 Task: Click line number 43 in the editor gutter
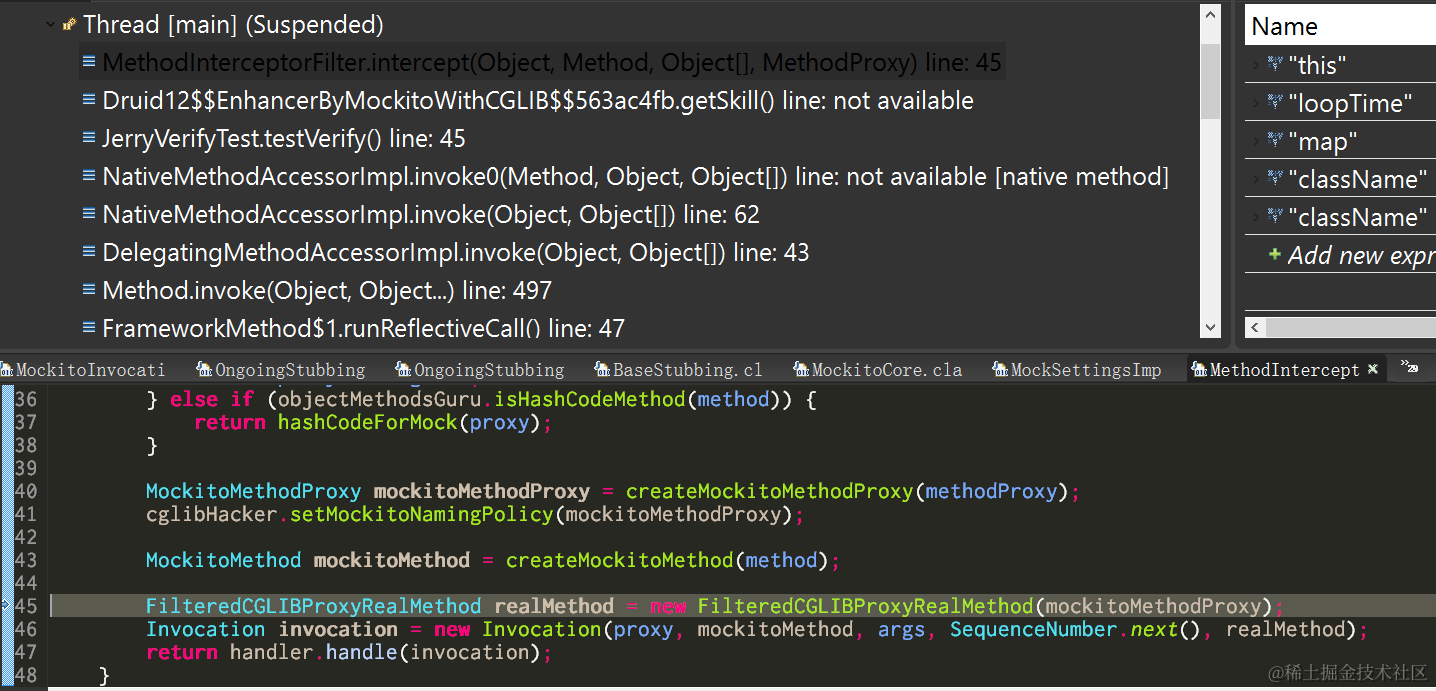click(x=25, y=560)
